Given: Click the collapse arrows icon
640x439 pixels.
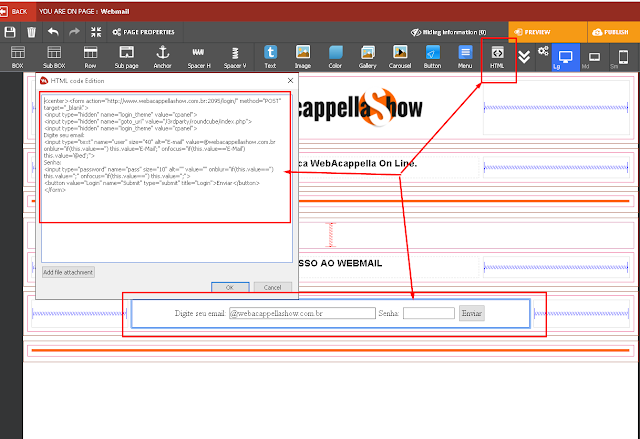Looking at the screenshot, I should 96,32.
